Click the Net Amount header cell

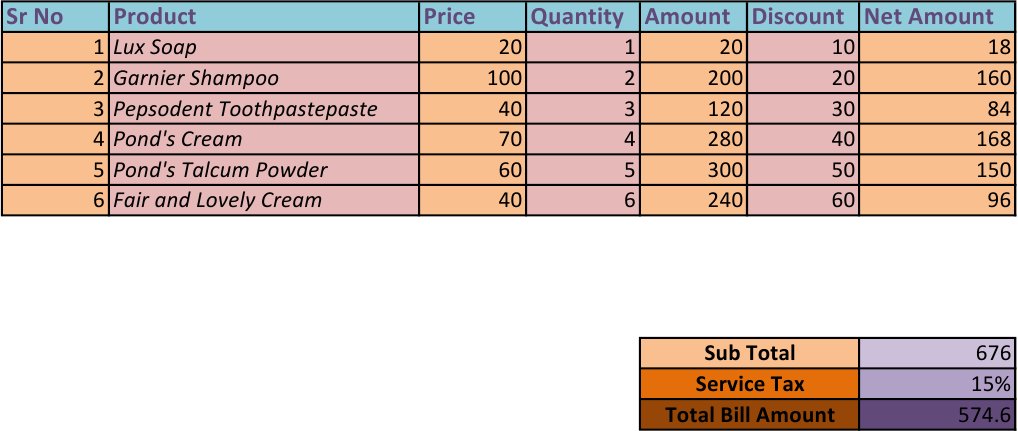pos(938,16)
